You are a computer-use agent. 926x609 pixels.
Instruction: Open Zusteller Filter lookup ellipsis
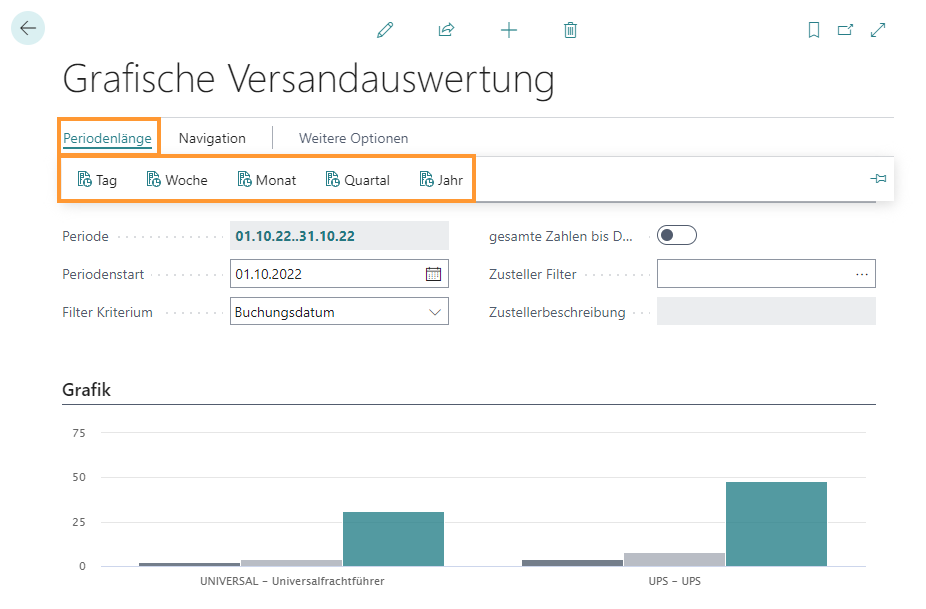click(862, 274)
